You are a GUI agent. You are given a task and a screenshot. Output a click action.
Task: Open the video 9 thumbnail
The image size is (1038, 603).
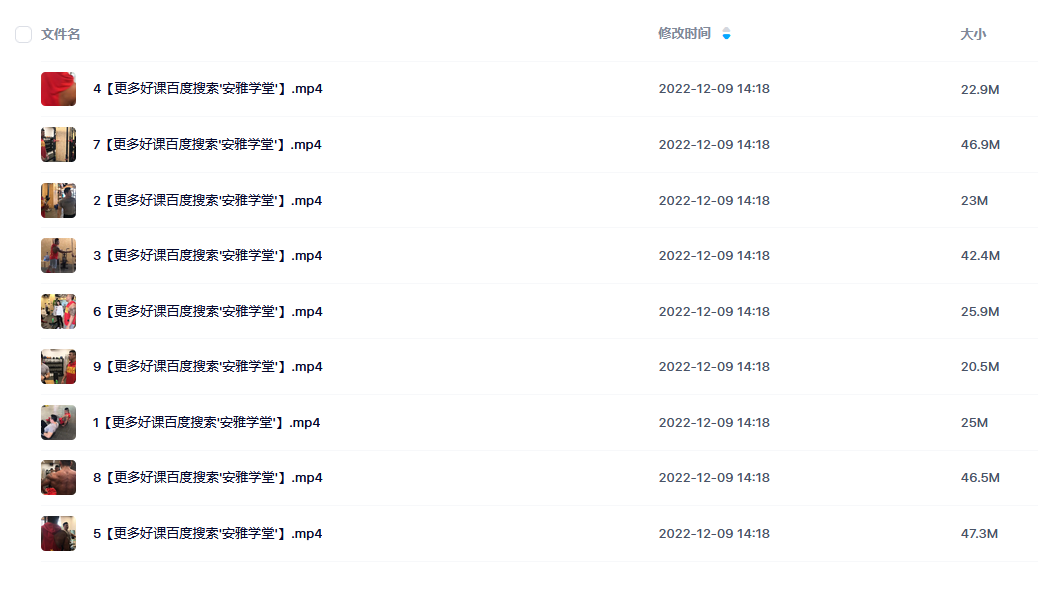58,367
